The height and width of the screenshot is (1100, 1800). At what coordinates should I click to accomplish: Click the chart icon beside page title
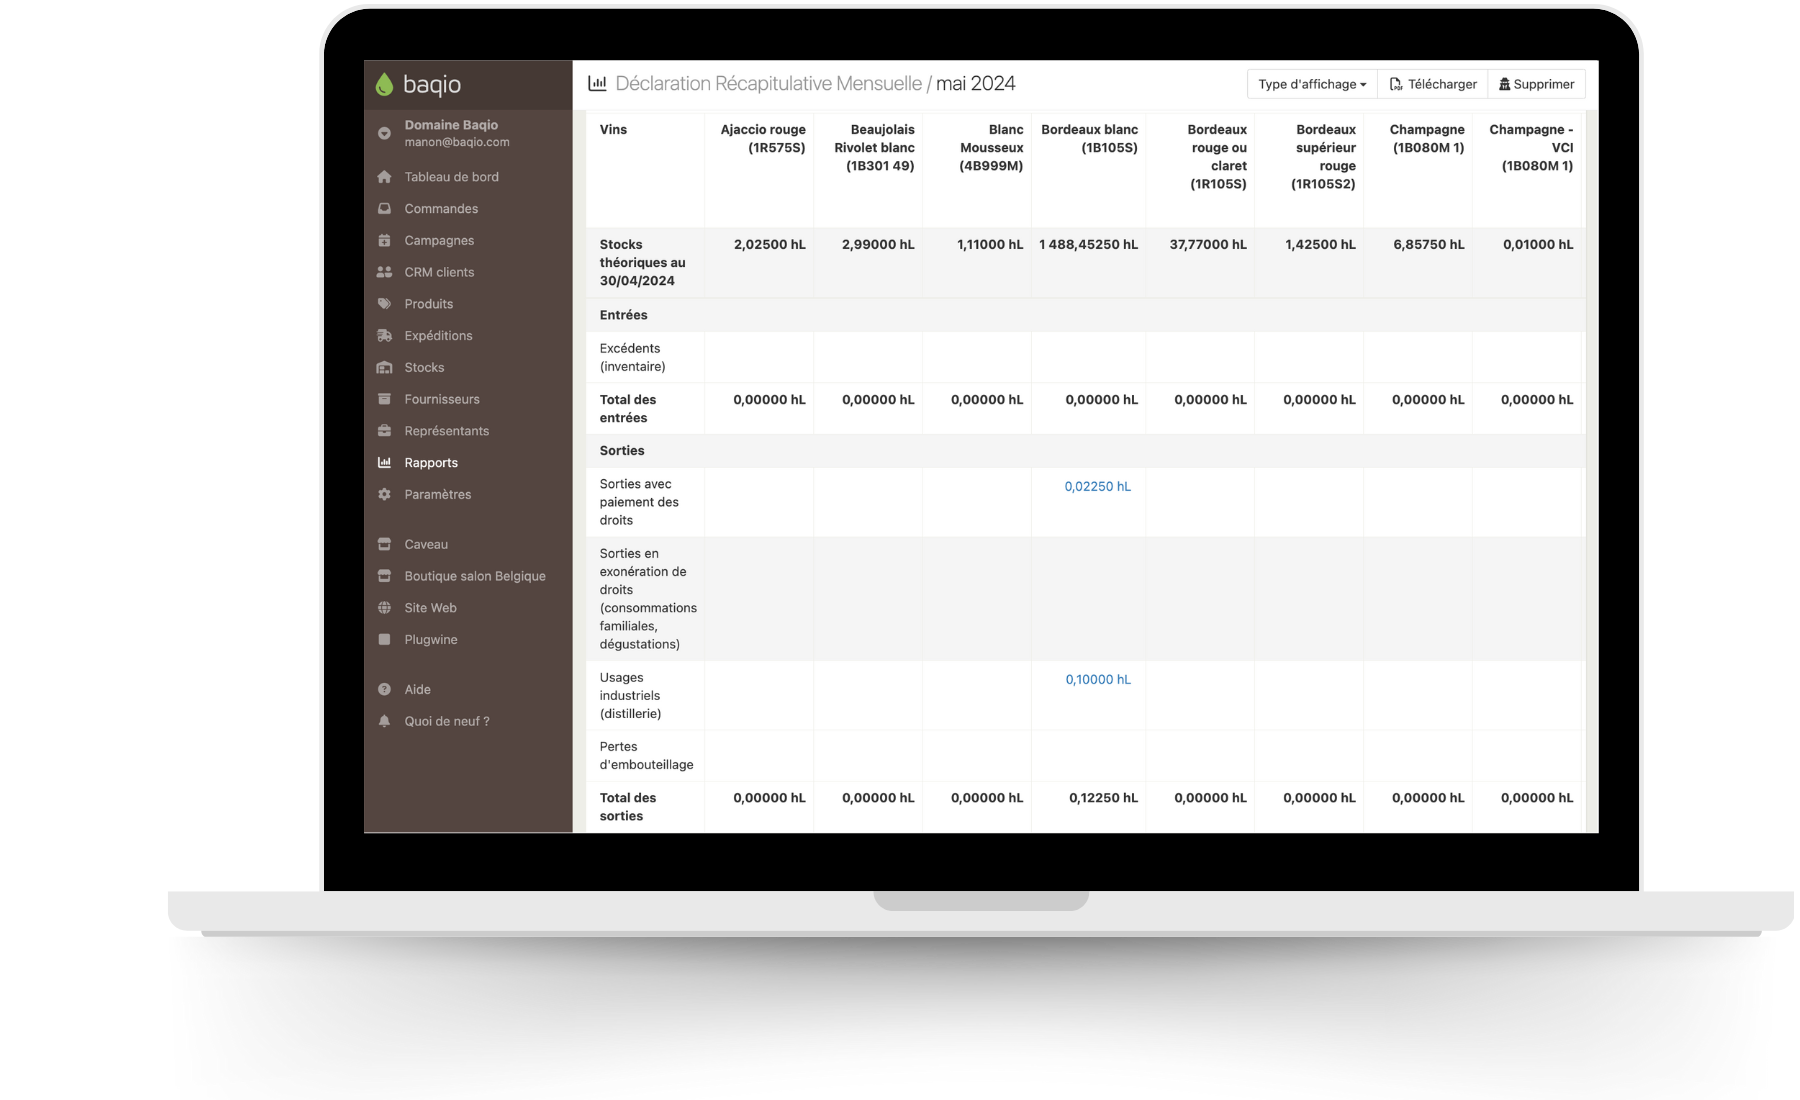(597, 84)
